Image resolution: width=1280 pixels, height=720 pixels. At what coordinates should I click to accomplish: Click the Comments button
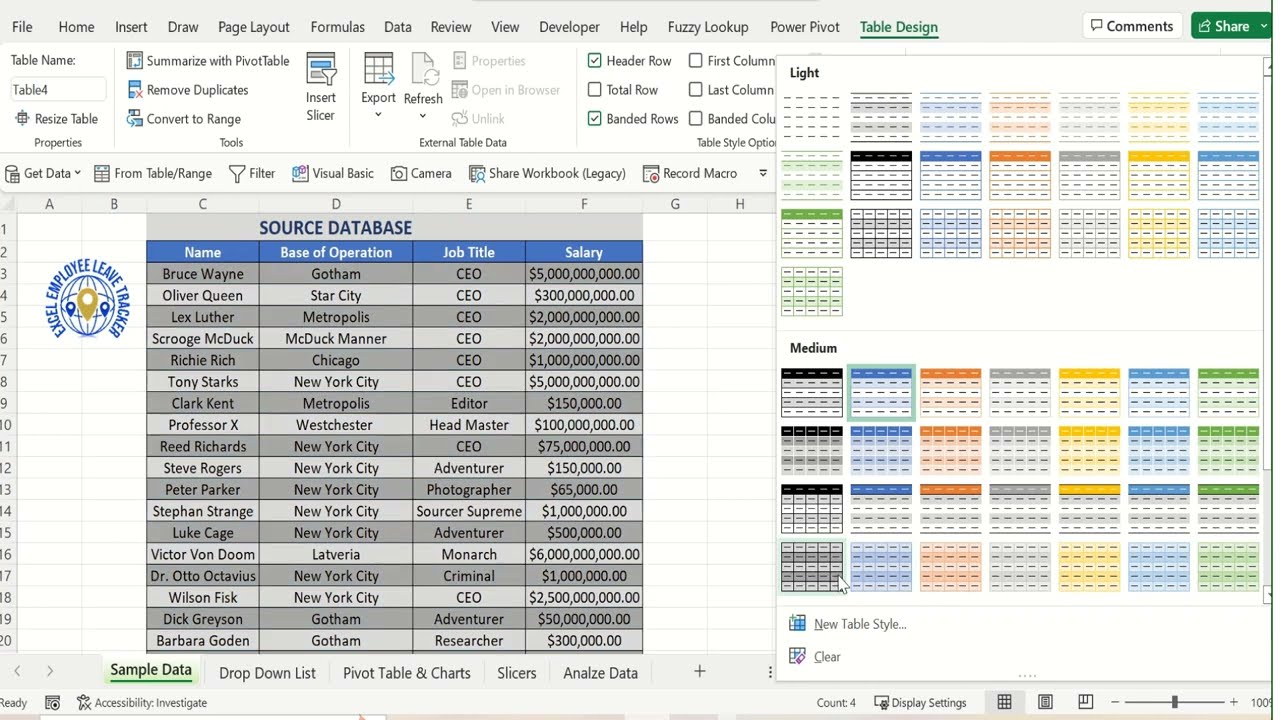point(1132,26)
